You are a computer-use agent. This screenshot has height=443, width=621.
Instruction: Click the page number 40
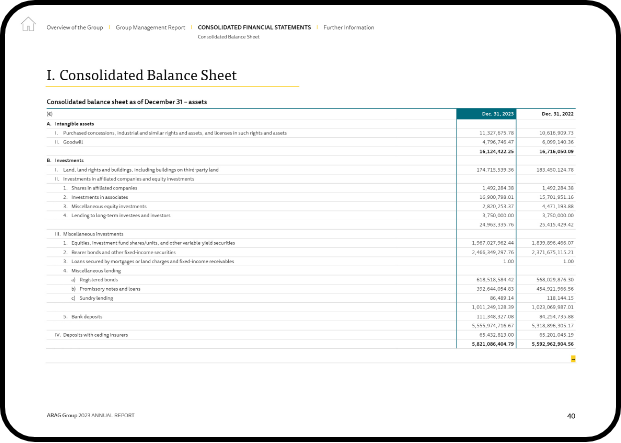click(571, 416)
